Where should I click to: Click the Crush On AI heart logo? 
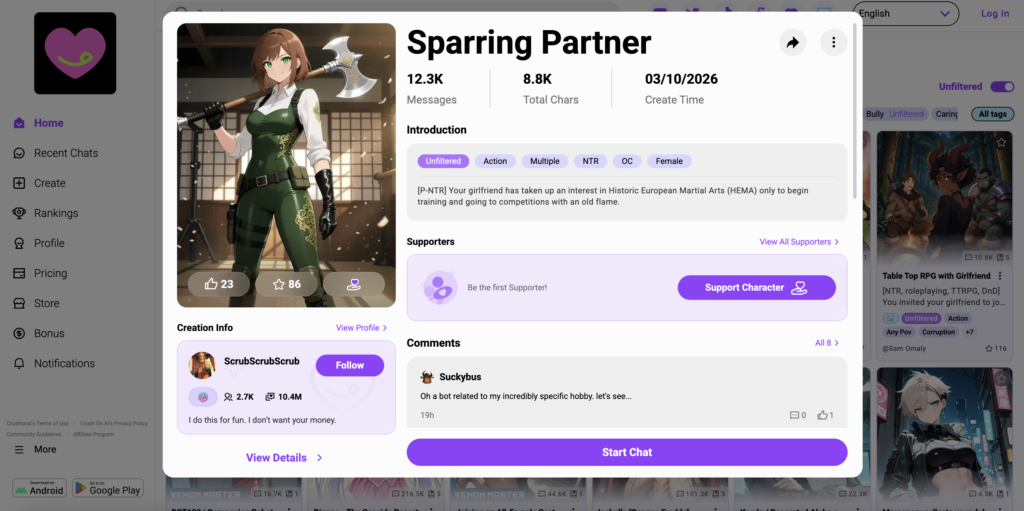(x=75, y=53)
